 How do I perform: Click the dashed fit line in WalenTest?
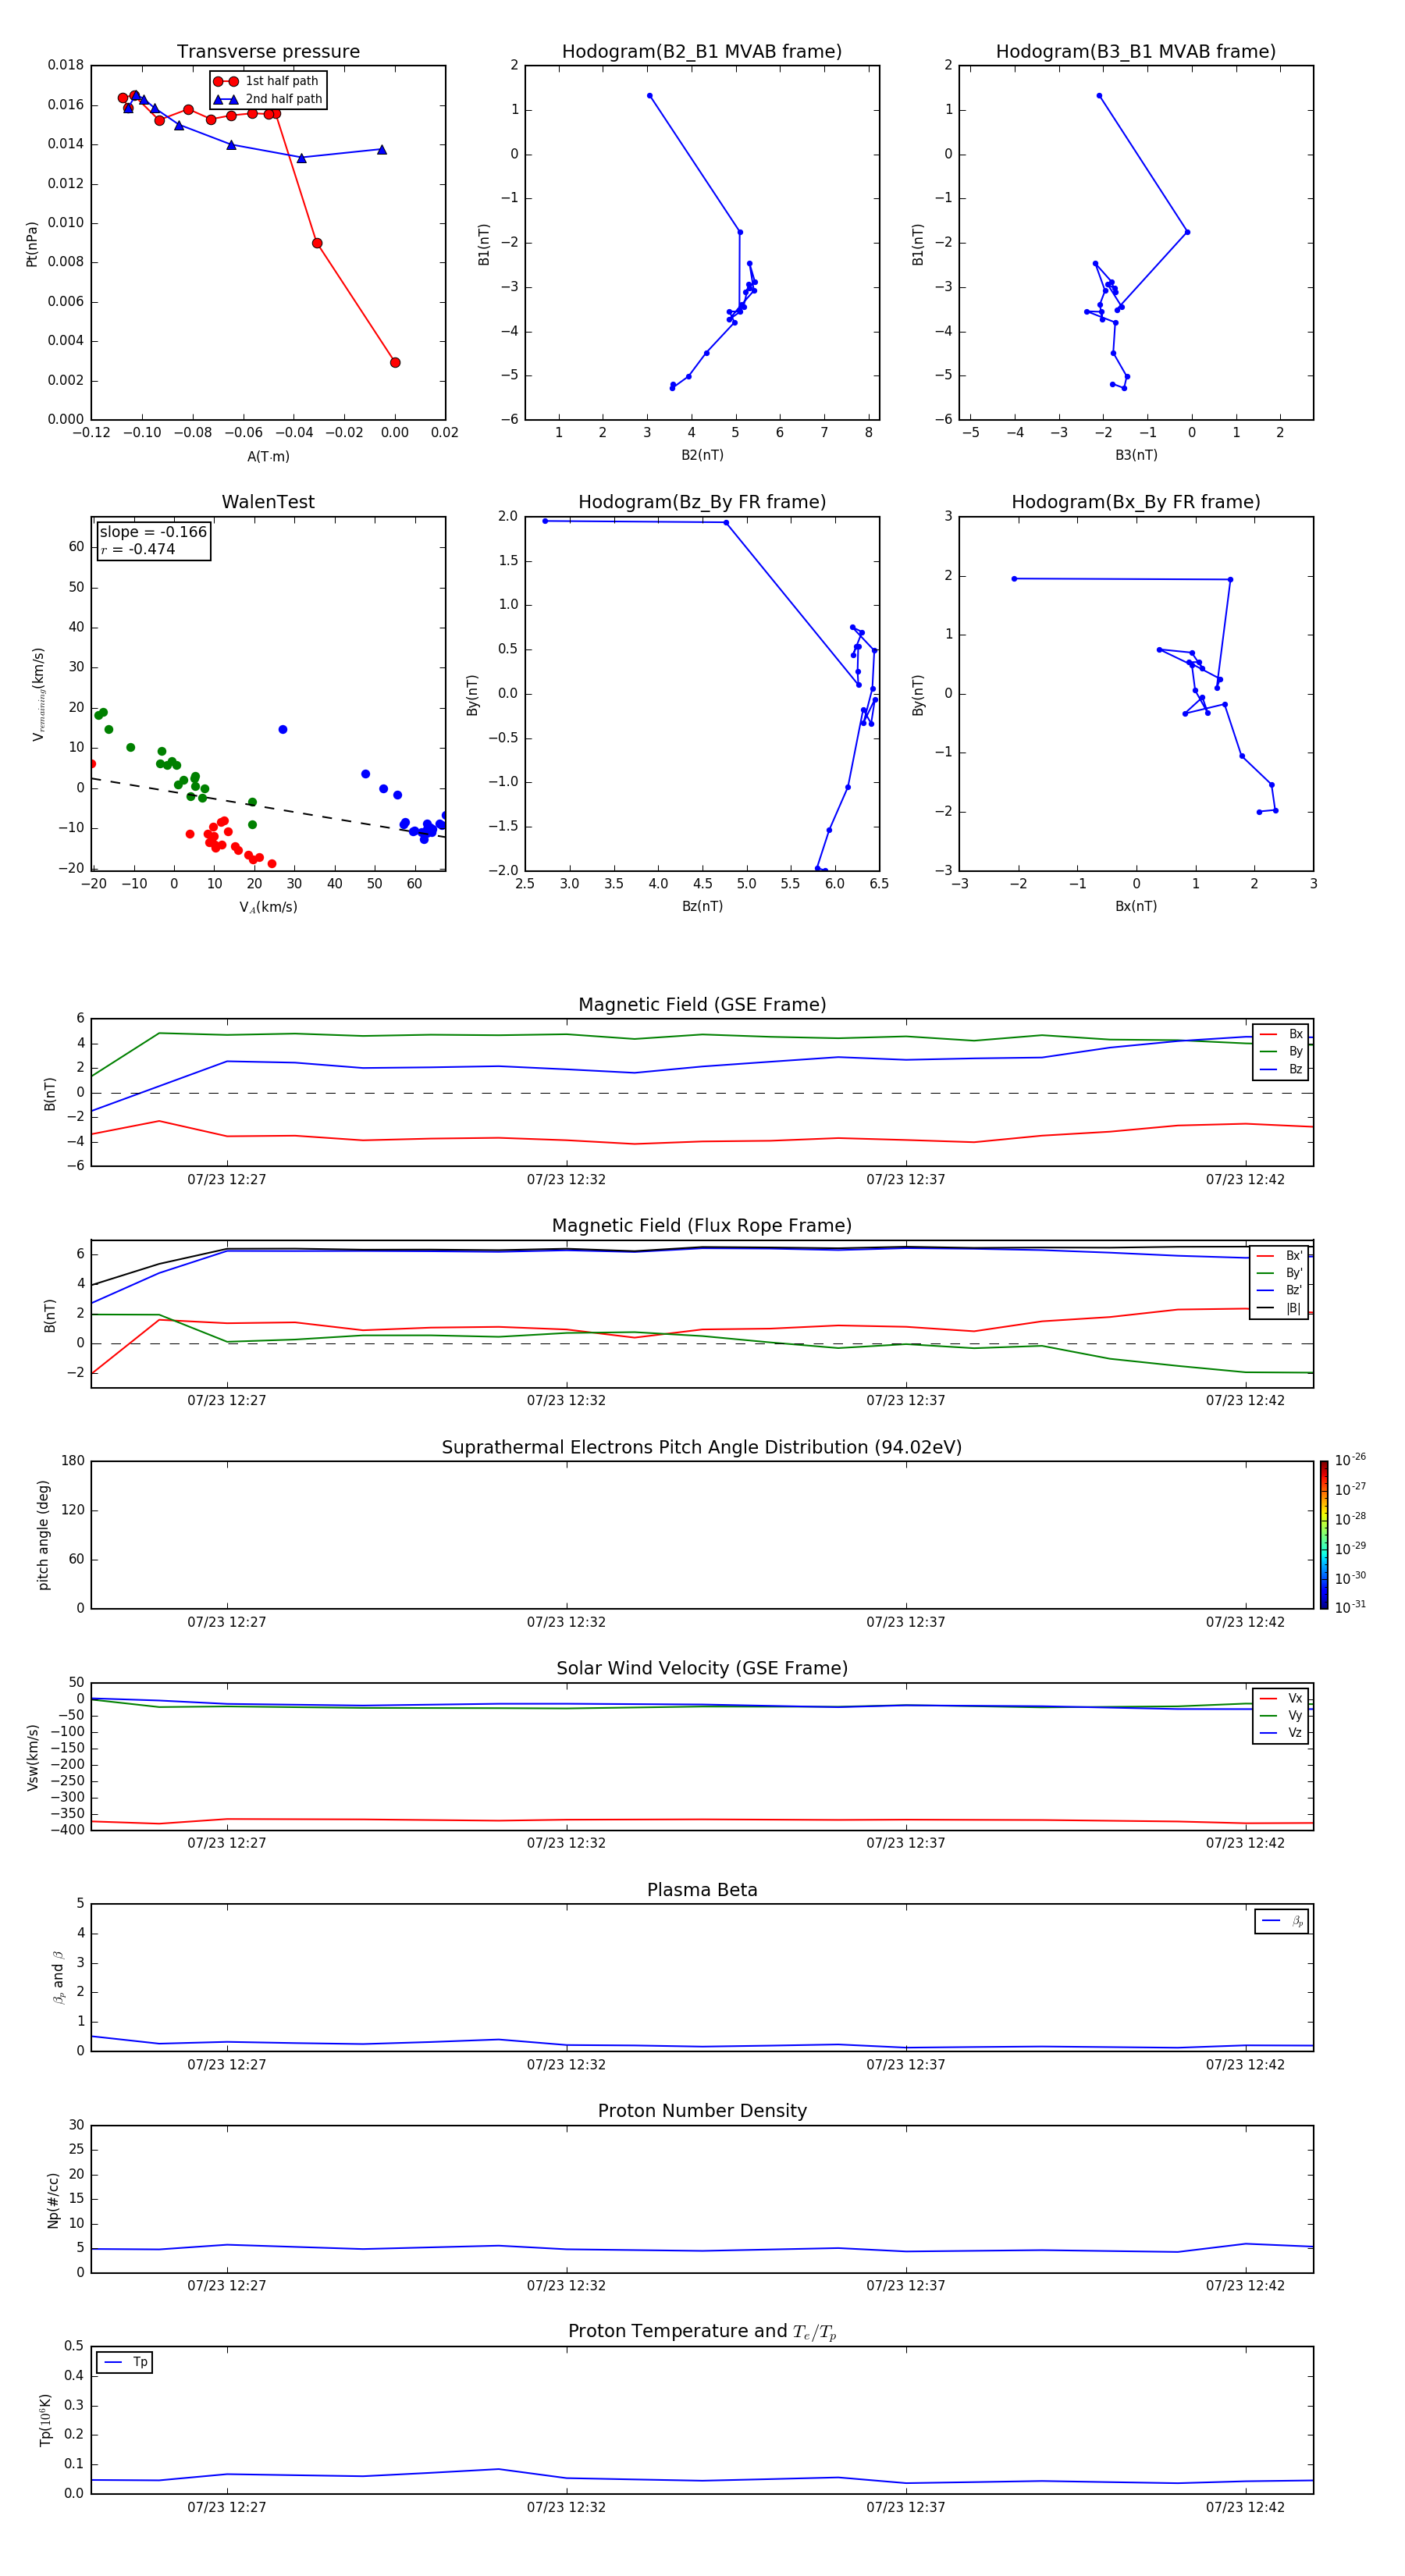(268, 807)
